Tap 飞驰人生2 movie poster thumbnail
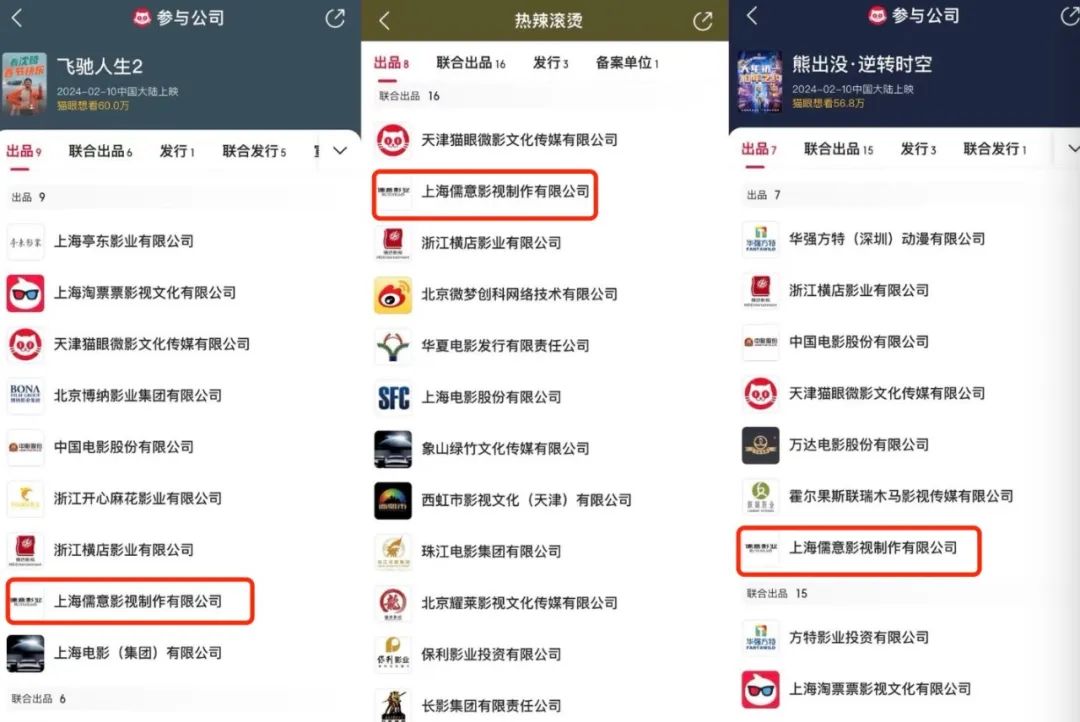Viewport: 1080px width, 722px height. 24,83
